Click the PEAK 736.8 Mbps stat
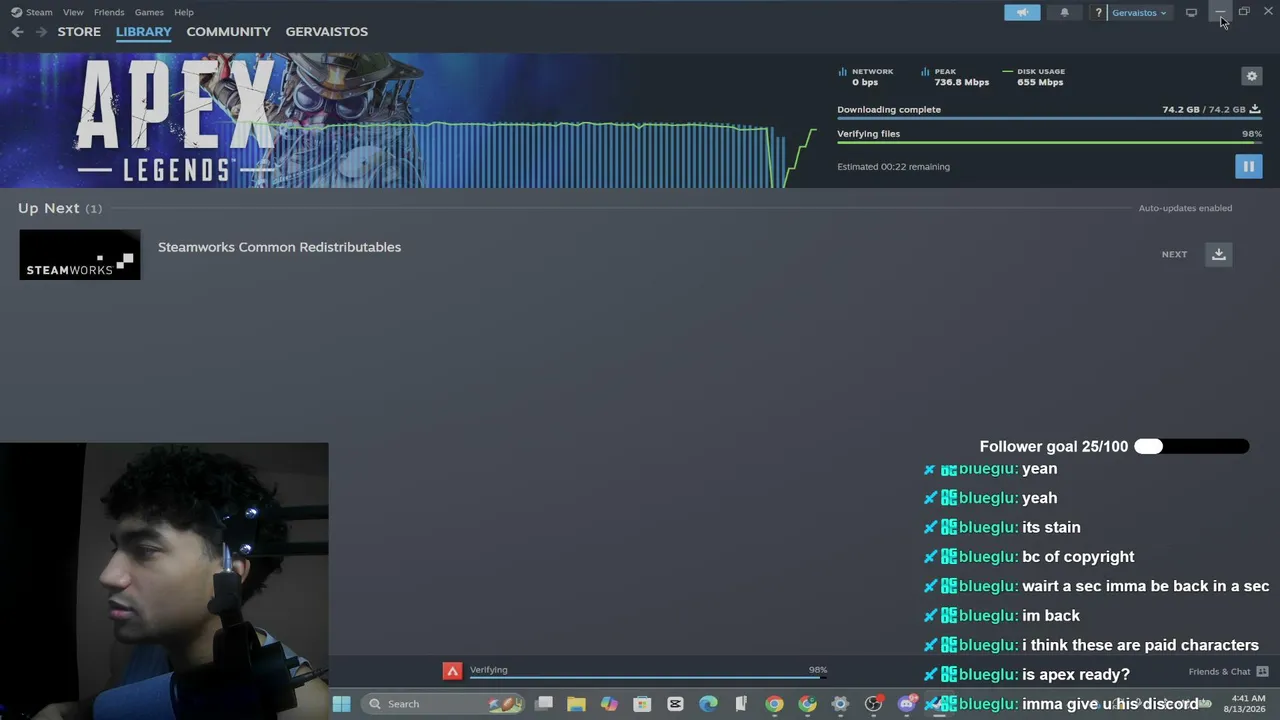Image resolution: width=1280 pixels, height=720 pixels. 954,77
